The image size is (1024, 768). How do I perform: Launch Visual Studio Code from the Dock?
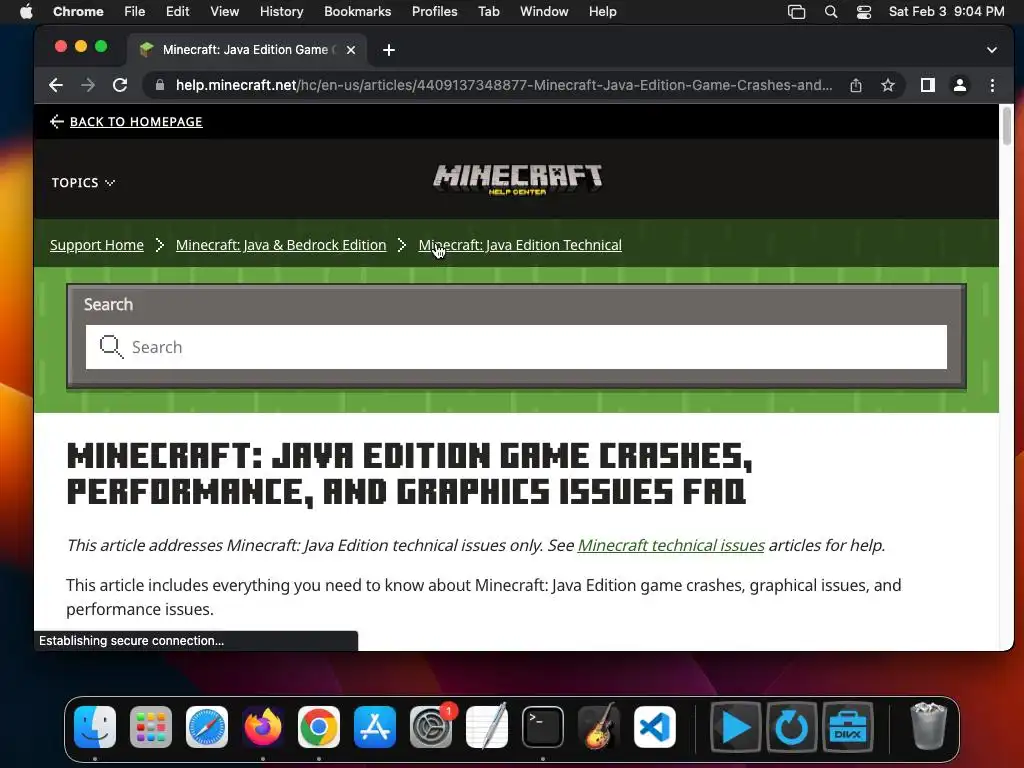coord(655,727)
